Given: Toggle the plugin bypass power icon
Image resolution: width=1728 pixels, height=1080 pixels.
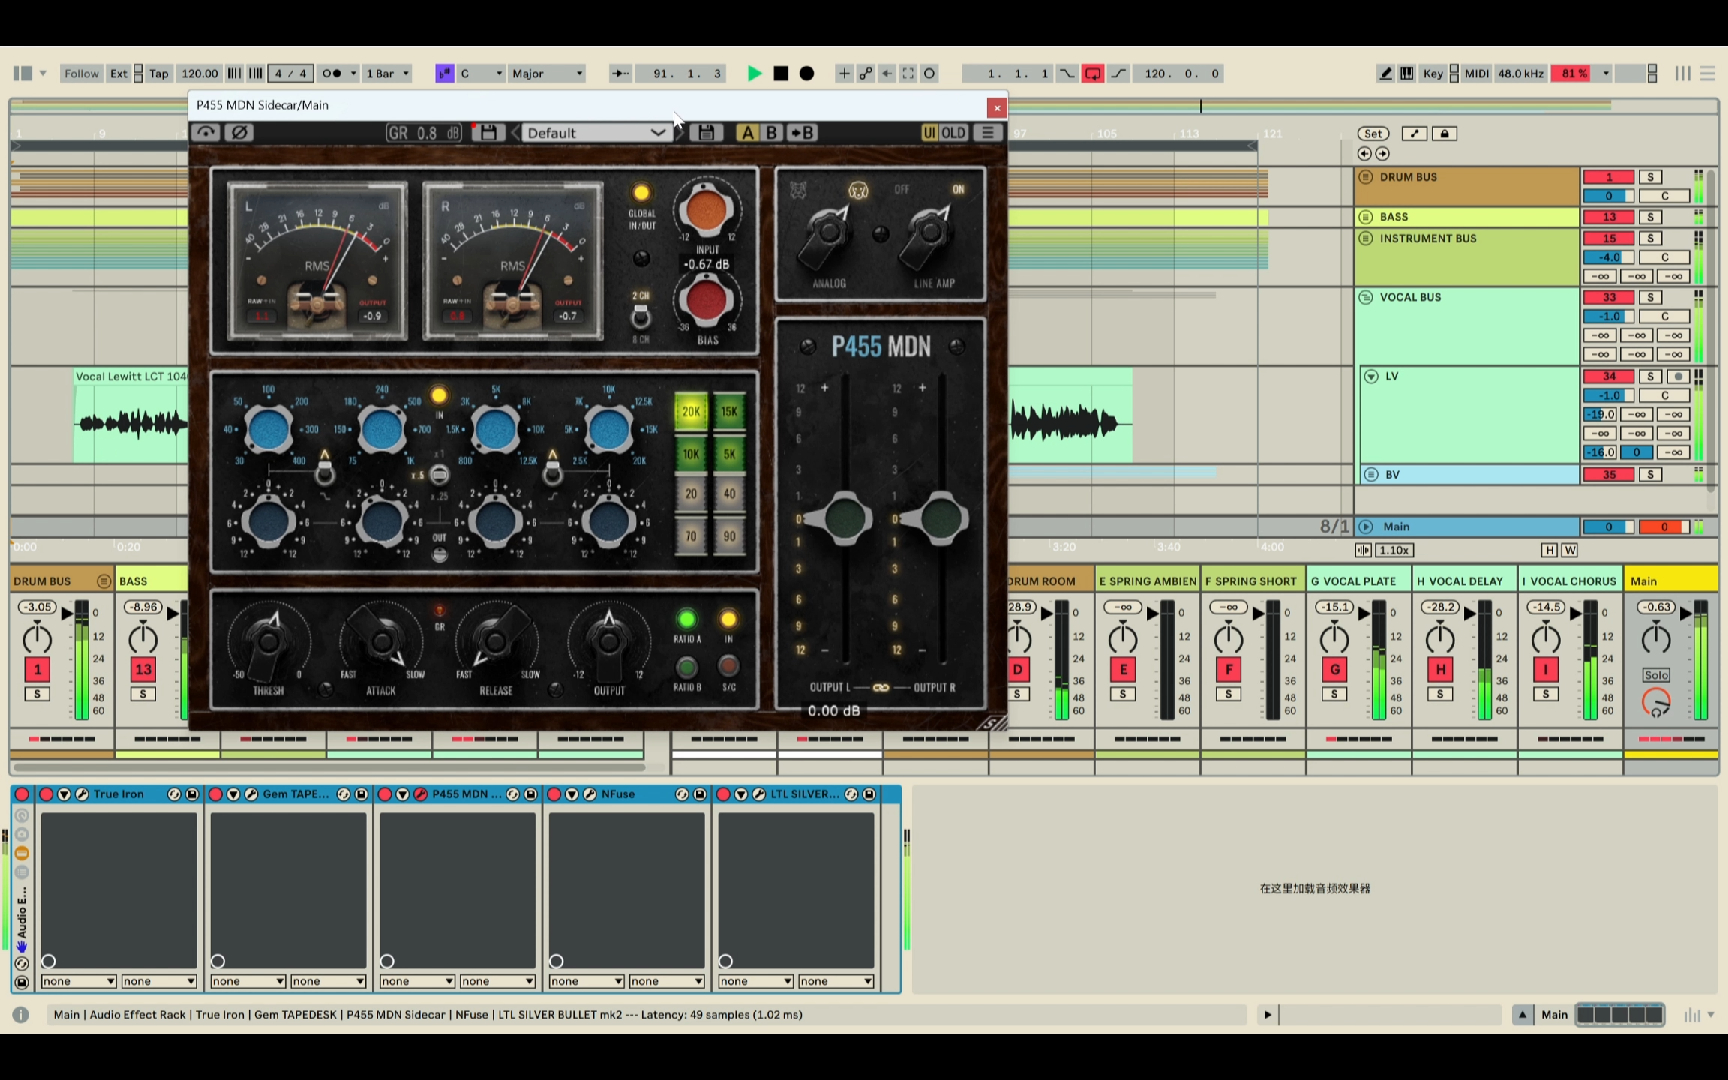Looking at the screenshot, I should click(x=206, y=132).
